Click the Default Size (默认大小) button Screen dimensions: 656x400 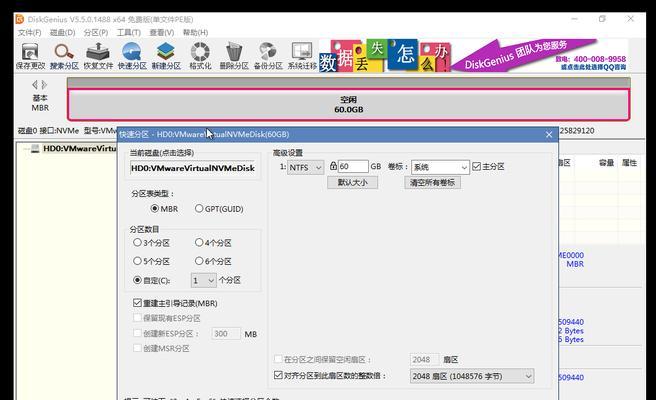(353, 182)
